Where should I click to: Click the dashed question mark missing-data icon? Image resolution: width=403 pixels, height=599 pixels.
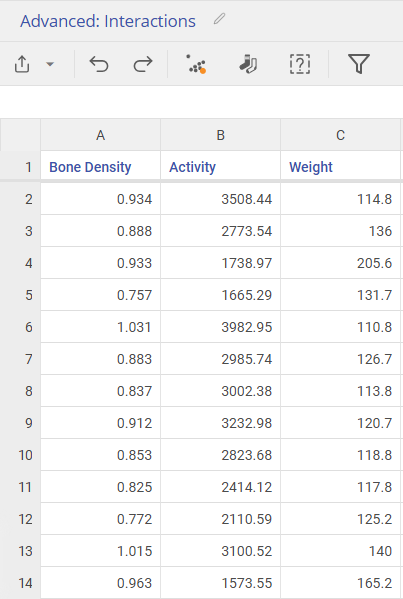tap(300, 64)
